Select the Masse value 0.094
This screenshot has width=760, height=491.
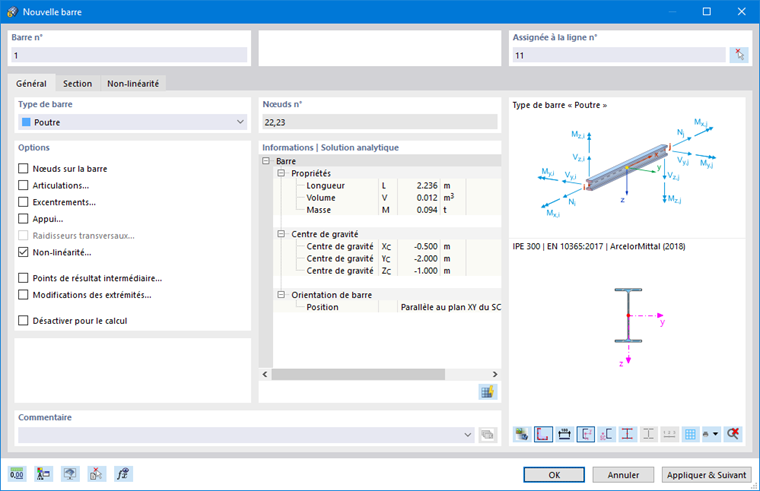[x=427, y=210]
